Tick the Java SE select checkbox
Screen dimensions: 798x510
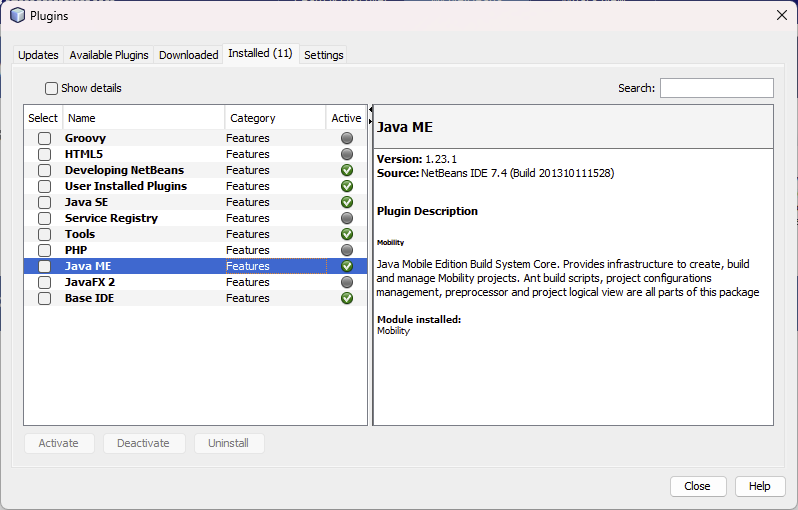[44, 202]
